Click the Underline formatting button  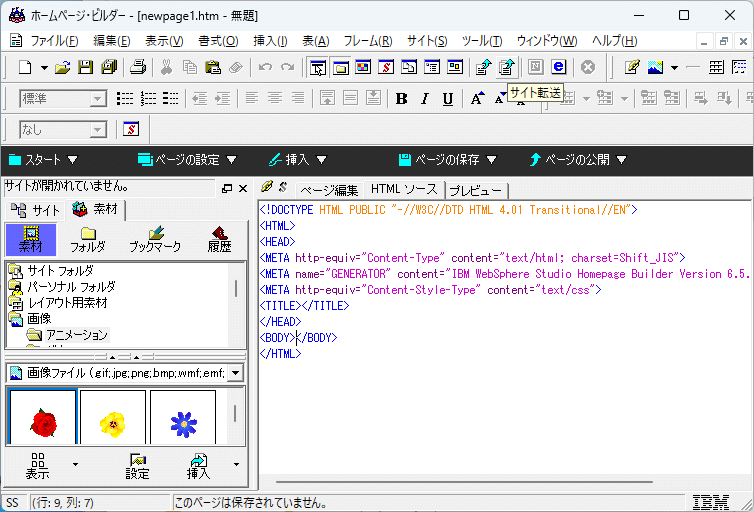coord(447,98)
